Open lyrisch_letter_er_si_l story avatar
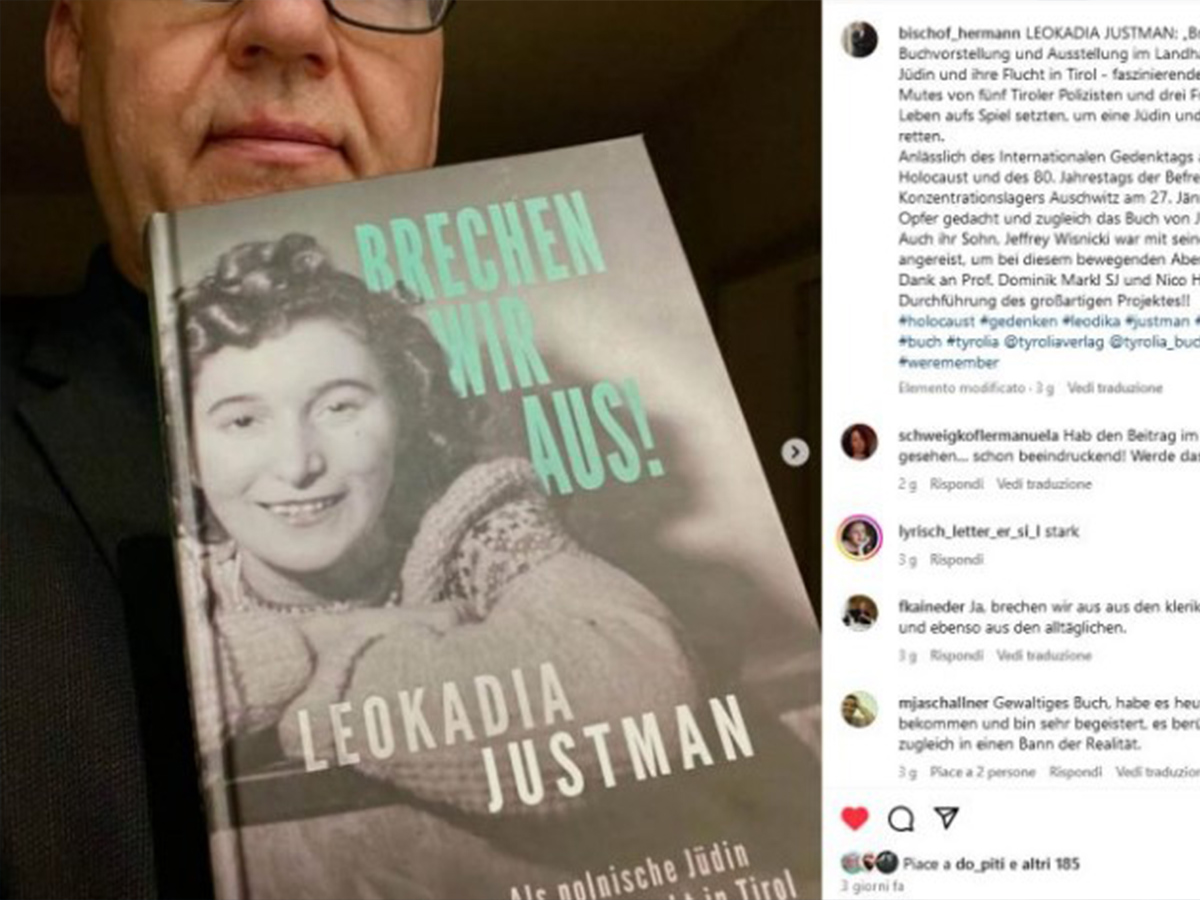 click(859, 537)
